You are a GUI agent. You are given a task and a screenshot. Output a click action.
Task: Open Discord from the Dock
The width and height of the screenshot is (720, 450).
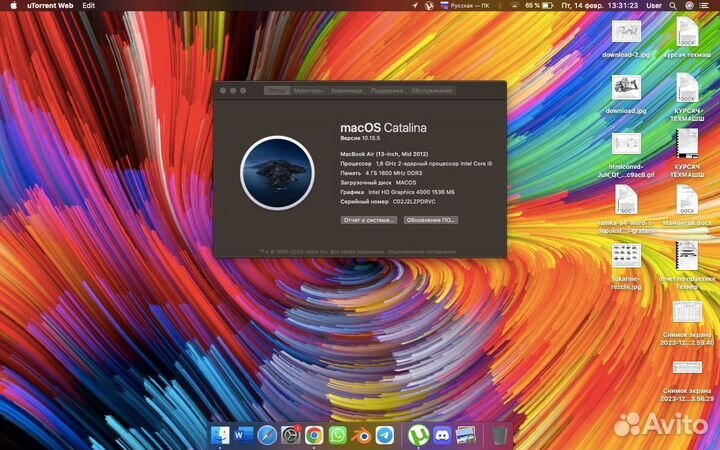coord(442,435)
